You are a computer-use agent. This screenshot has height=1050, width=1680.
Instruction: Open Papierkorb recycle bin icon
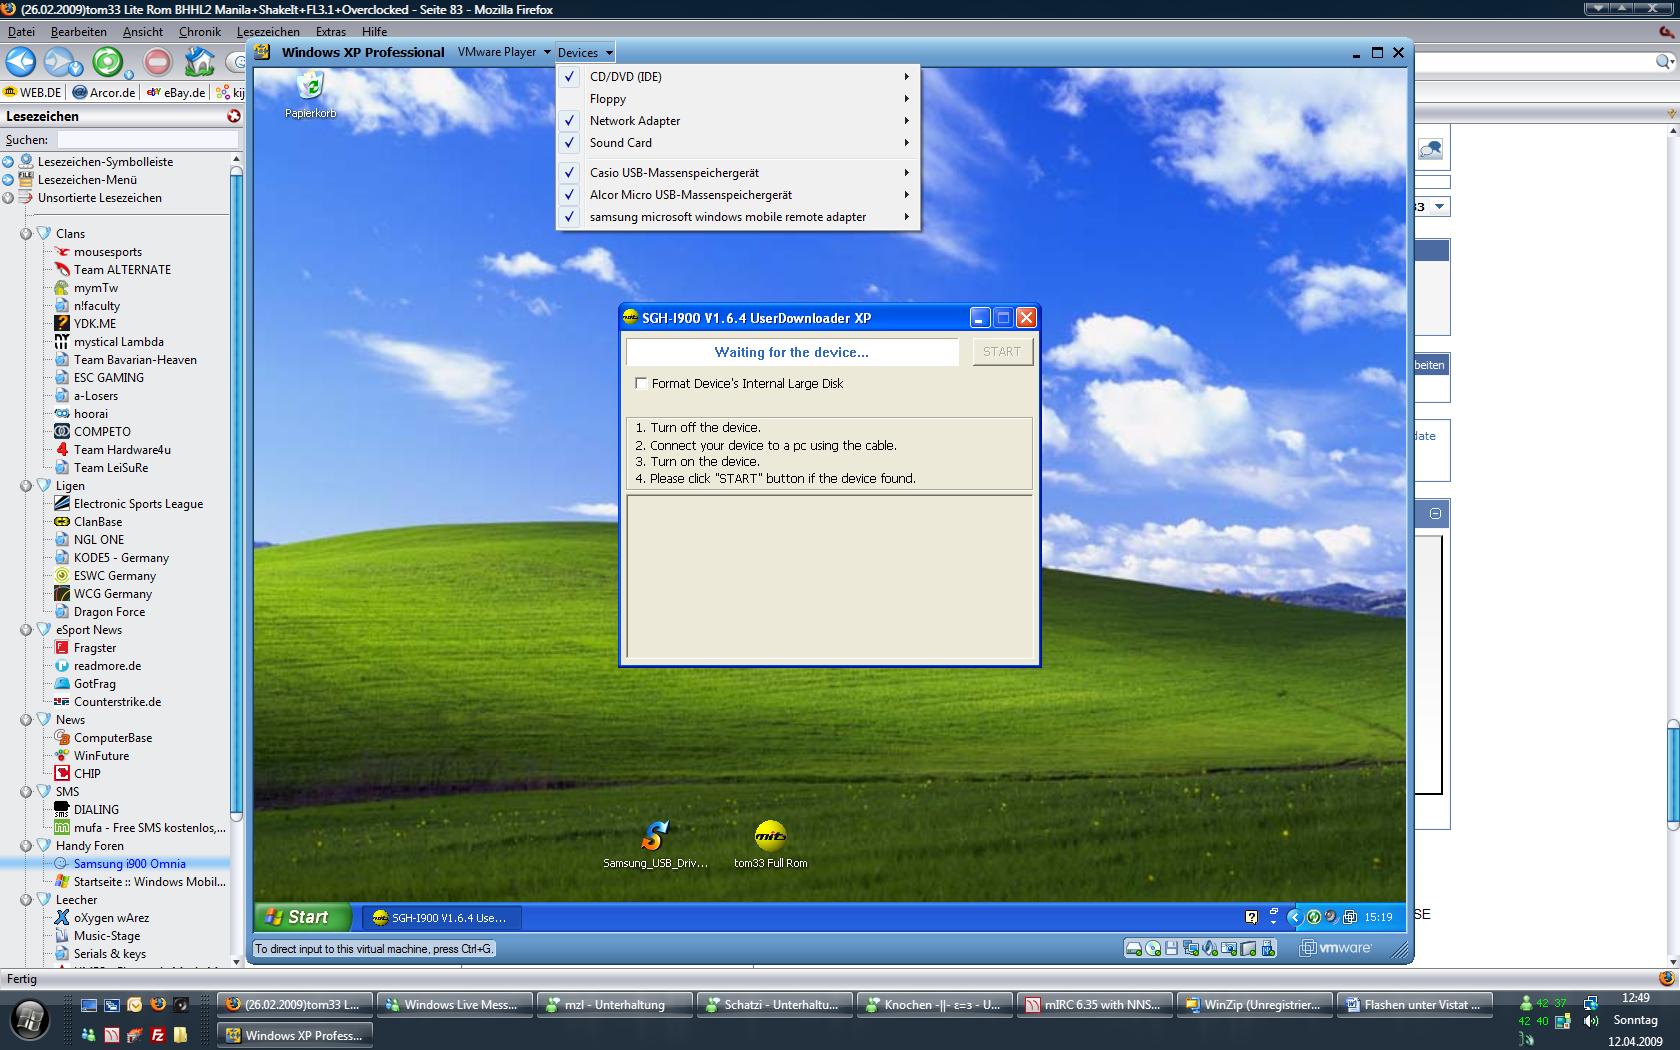click(x=310, y=95)
